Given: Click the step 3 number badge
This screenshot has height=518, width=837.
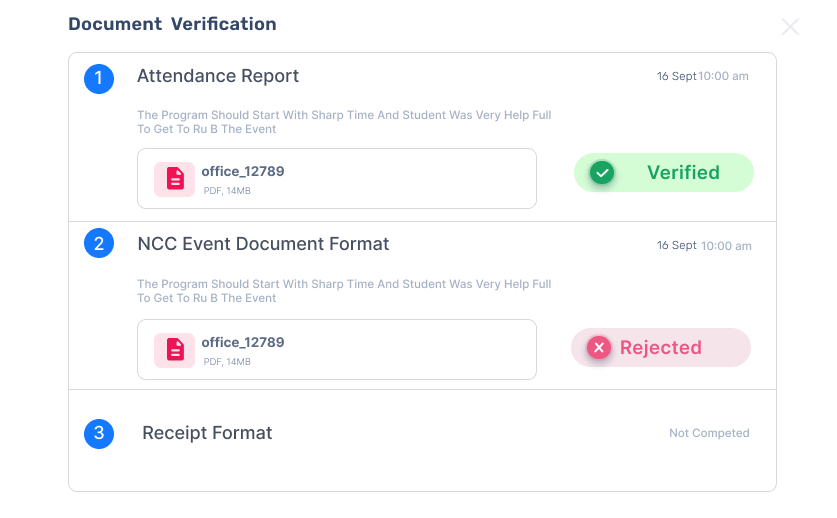Looking at the screenshot, I should click(99, 433).
